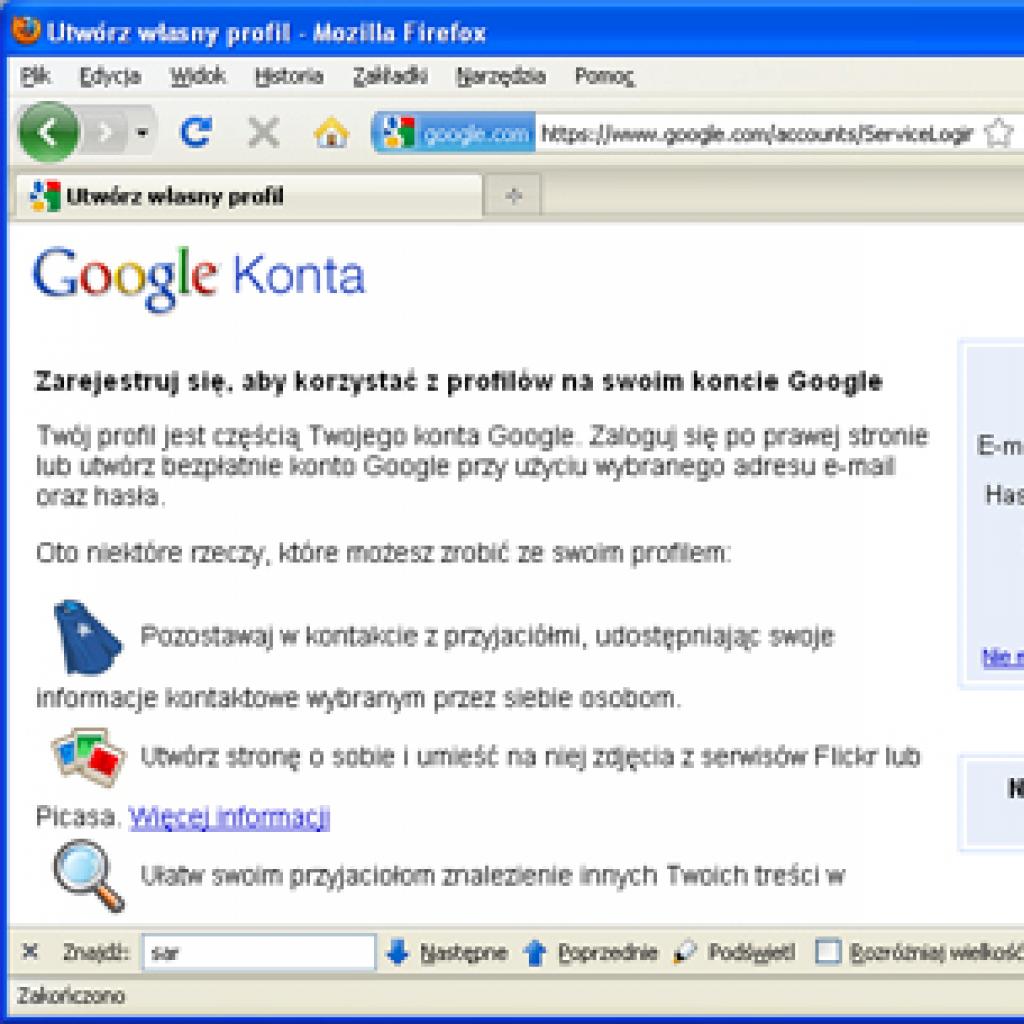
Task: Open the Narzędzia menu
Action: coord(501,76)
